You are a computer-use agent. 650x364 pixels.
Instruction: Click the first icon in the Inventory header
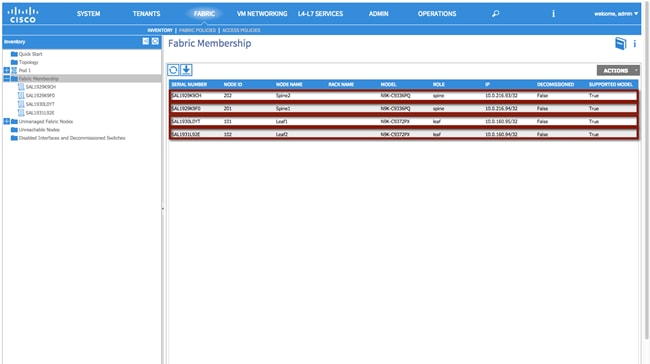click(x=146, y=41)
